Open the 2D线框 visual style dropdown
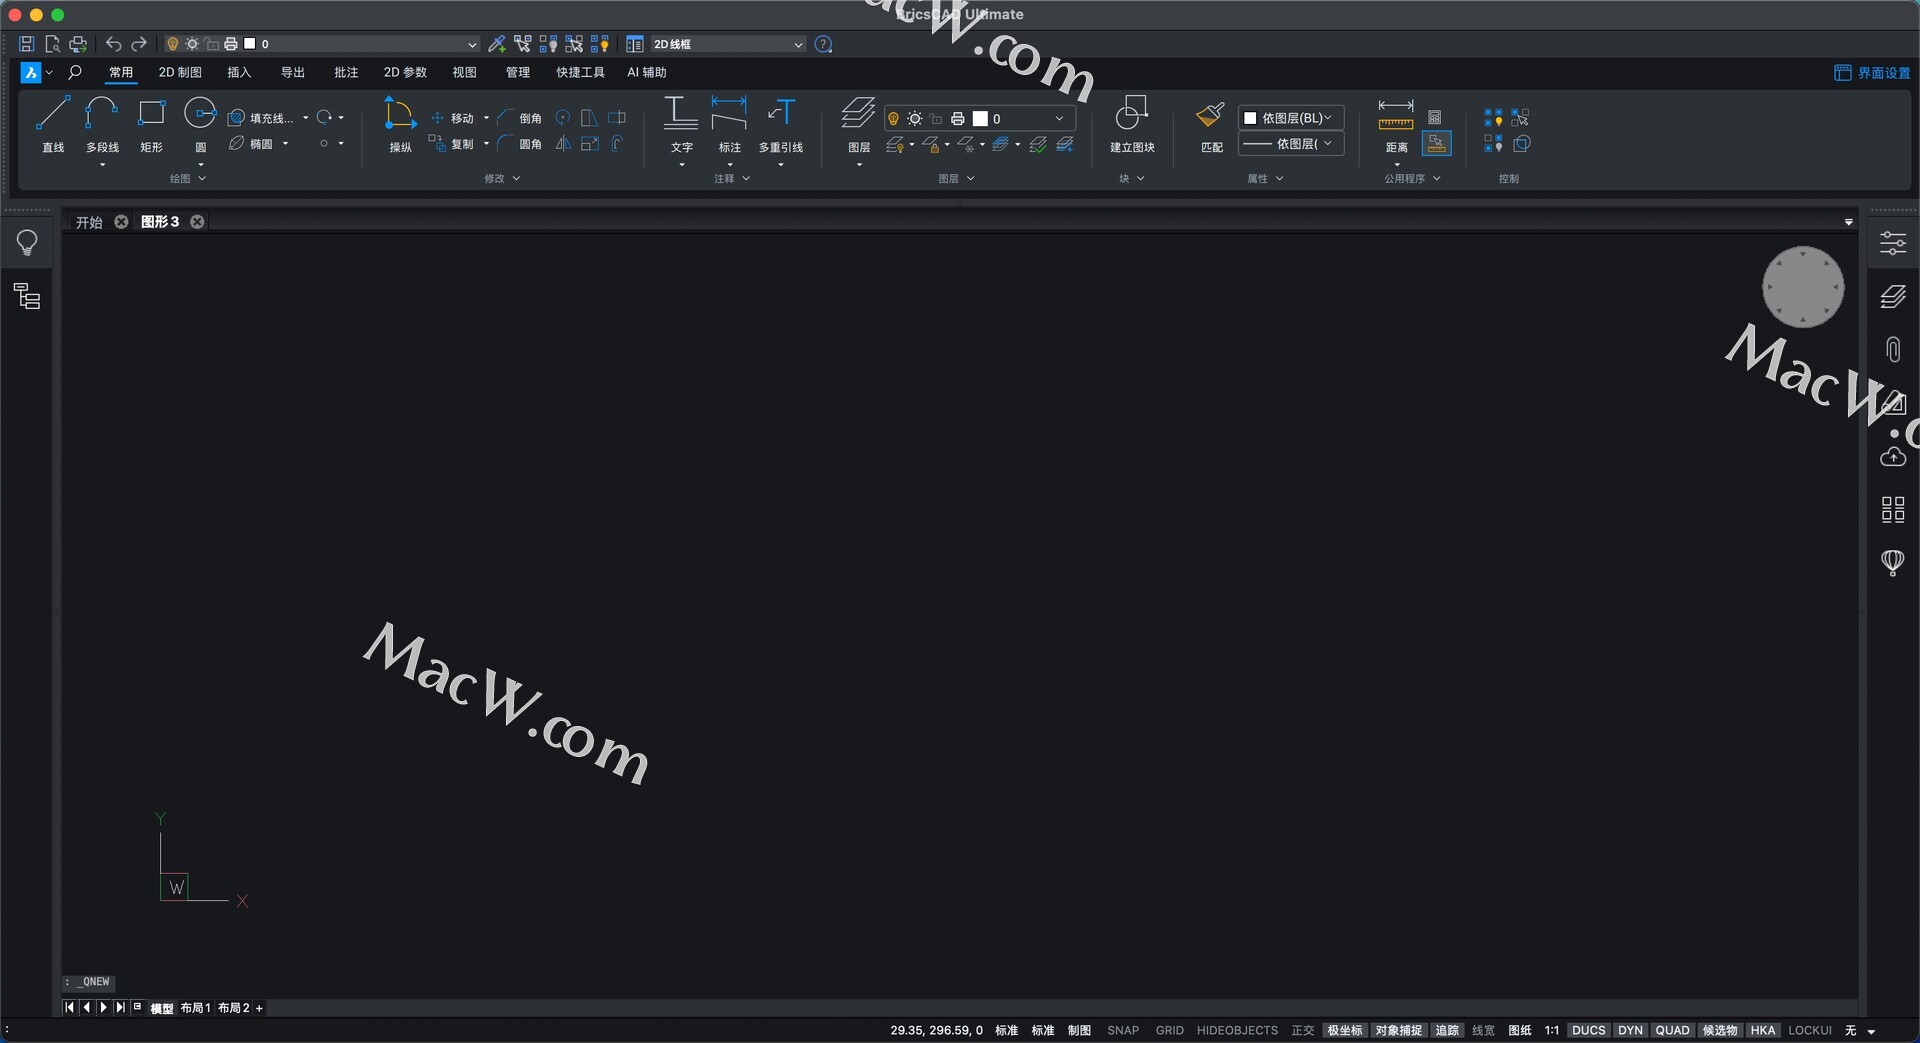Viewport: 1920px width, 1043px height. pos(727,44)
